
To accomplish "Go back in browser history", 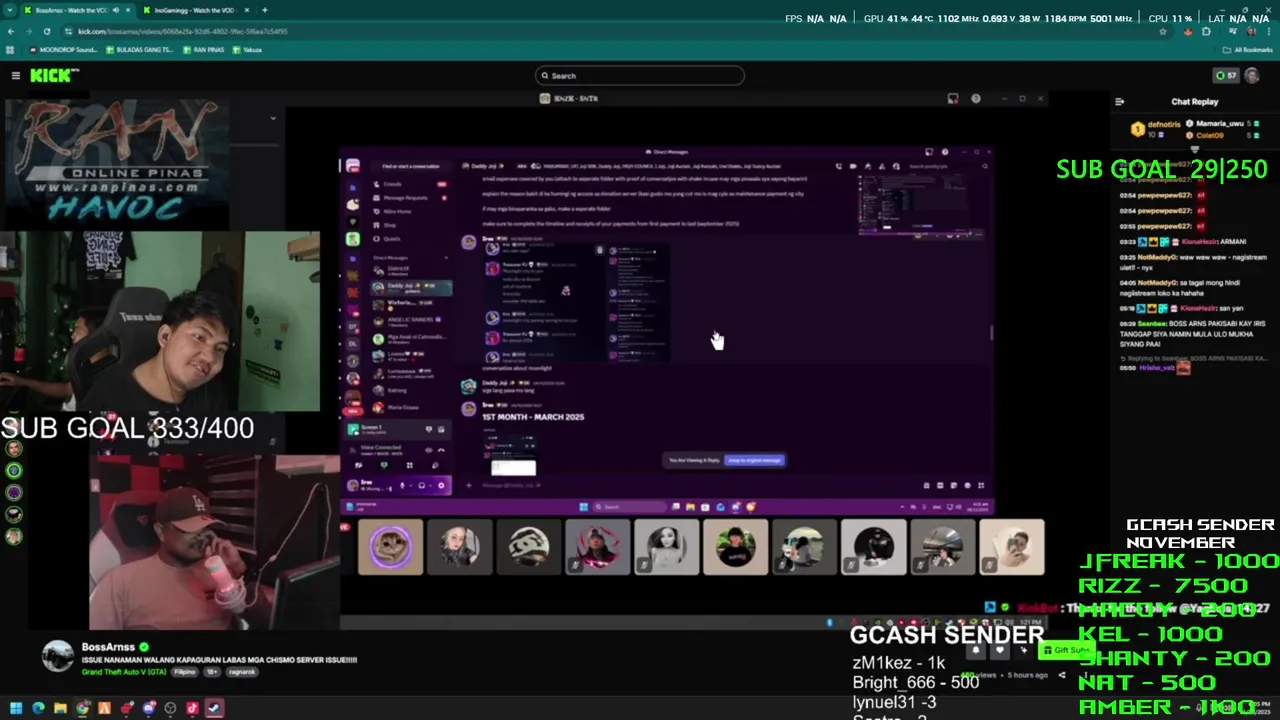I will point(11,31).
